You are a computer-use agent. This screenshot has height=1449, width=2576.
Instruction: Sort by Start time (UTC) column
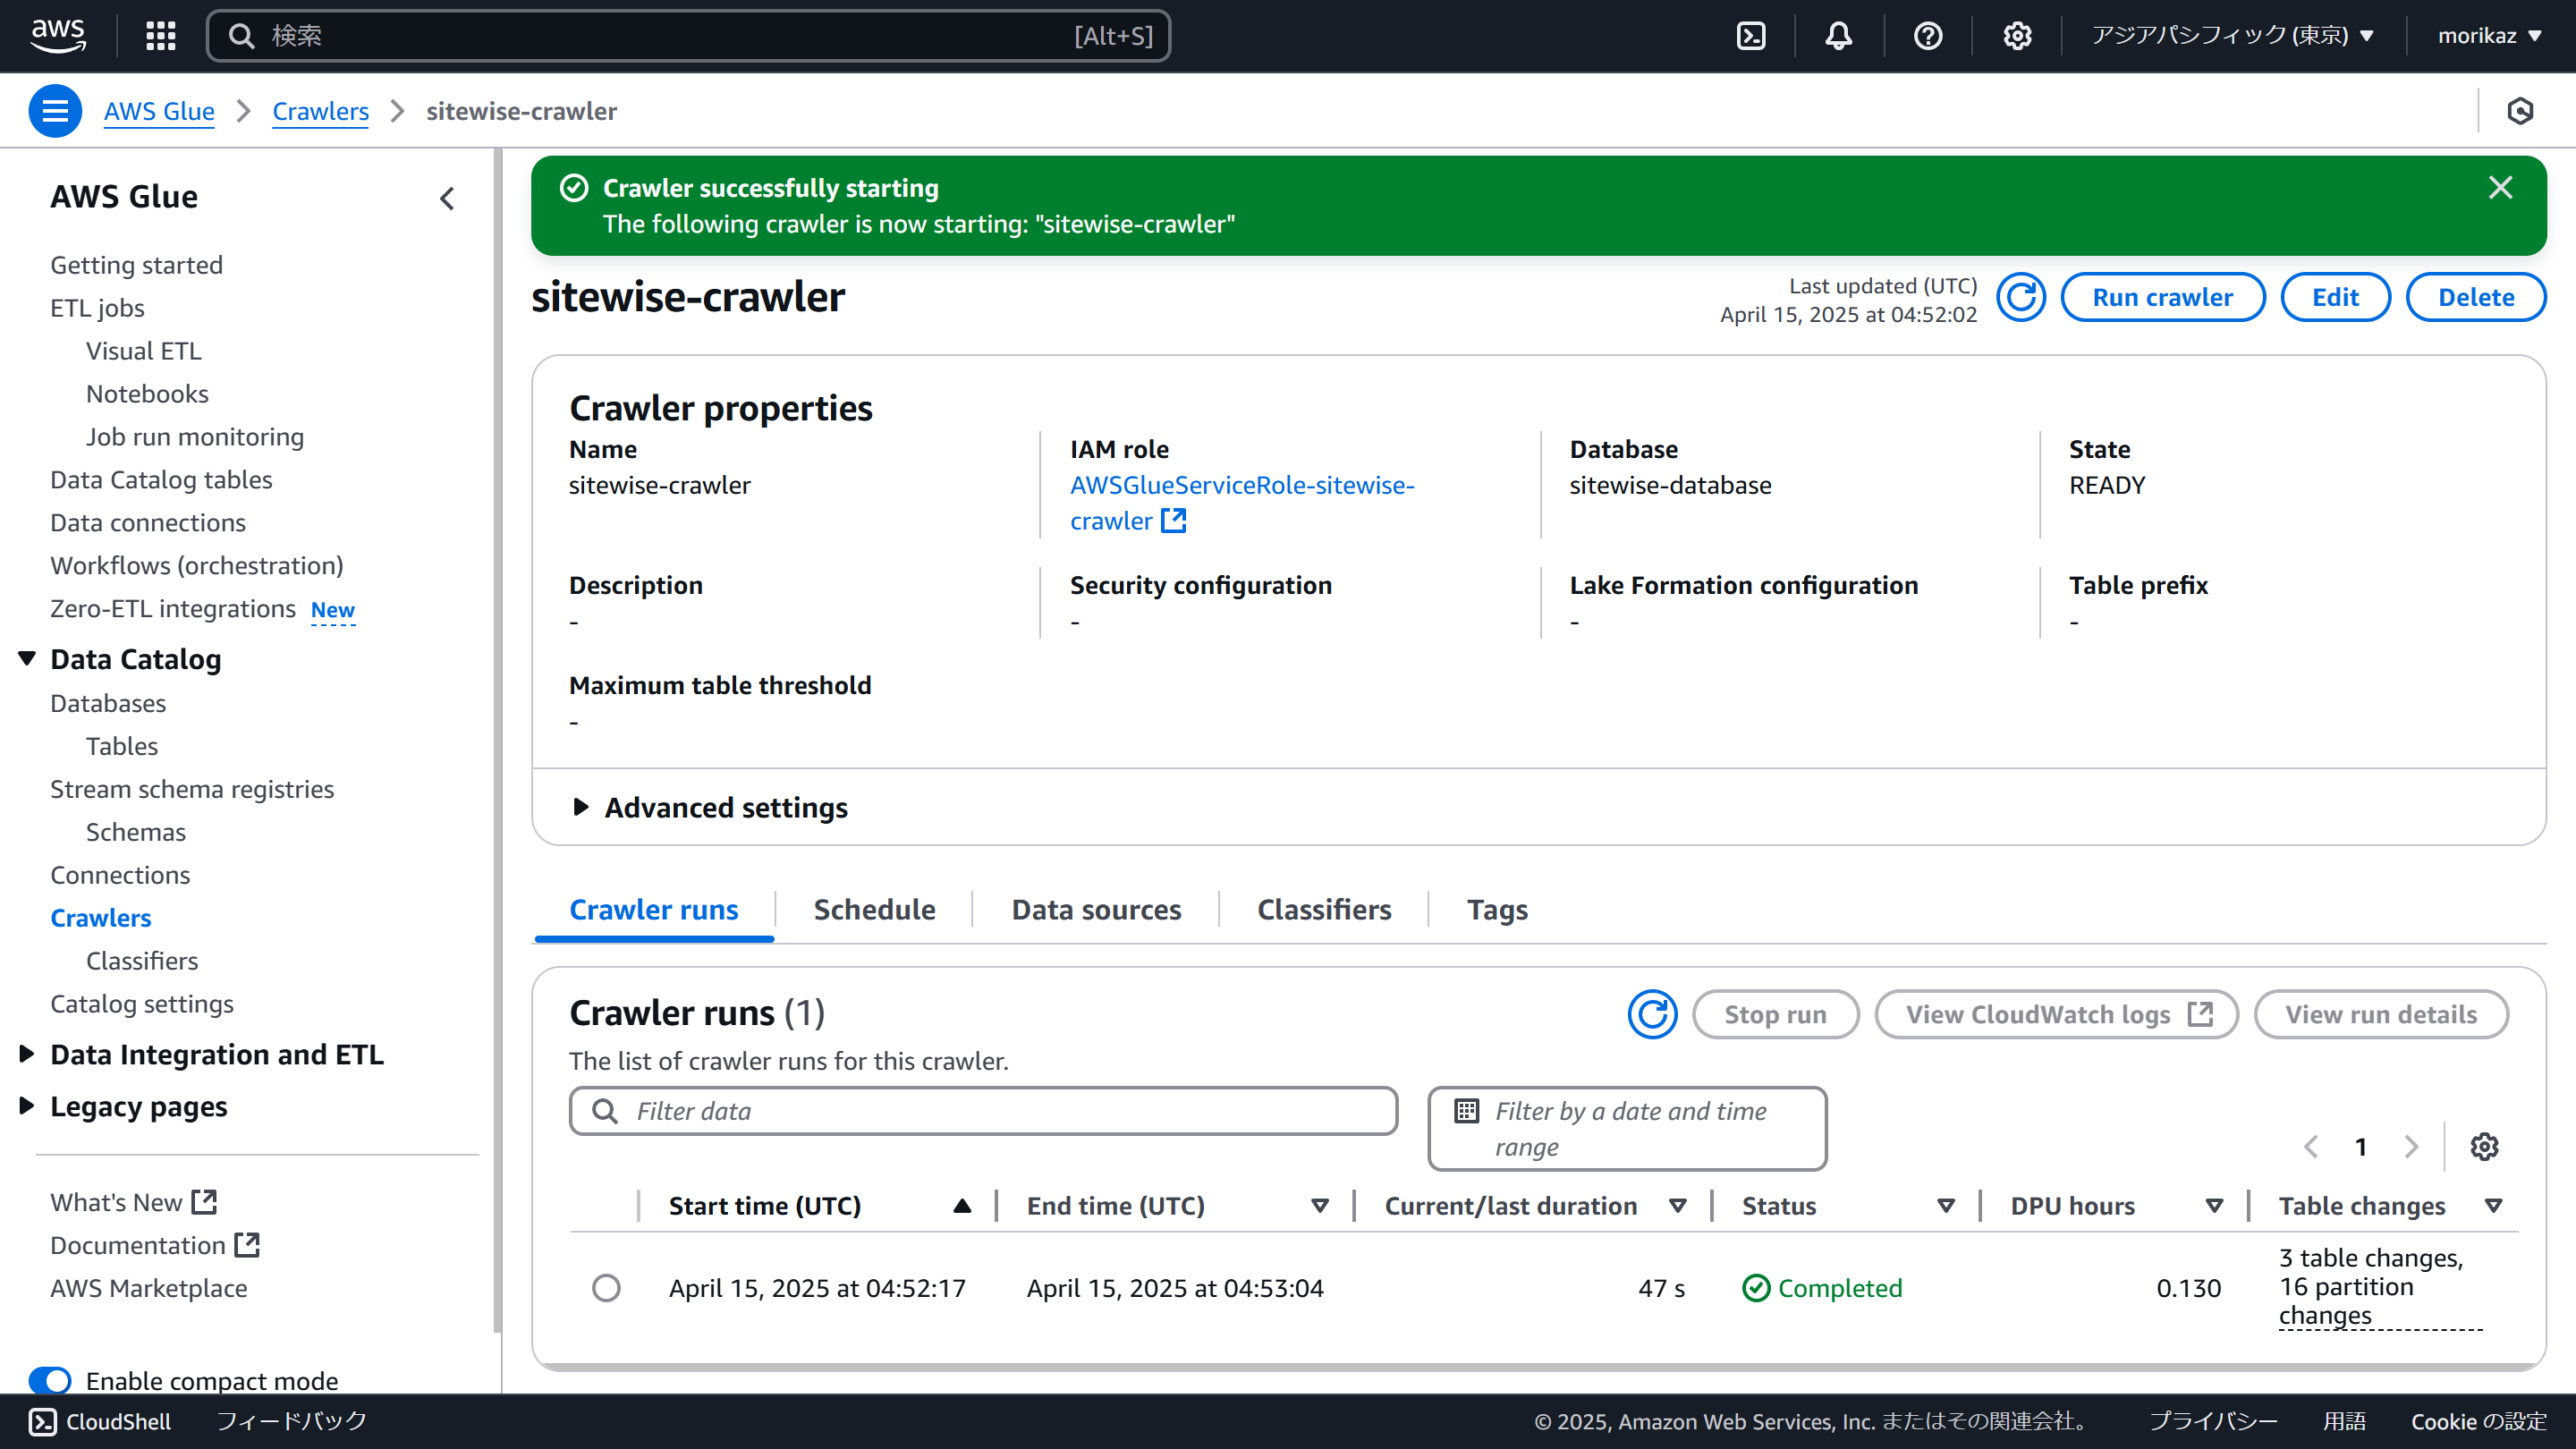tap(765, 1206)
